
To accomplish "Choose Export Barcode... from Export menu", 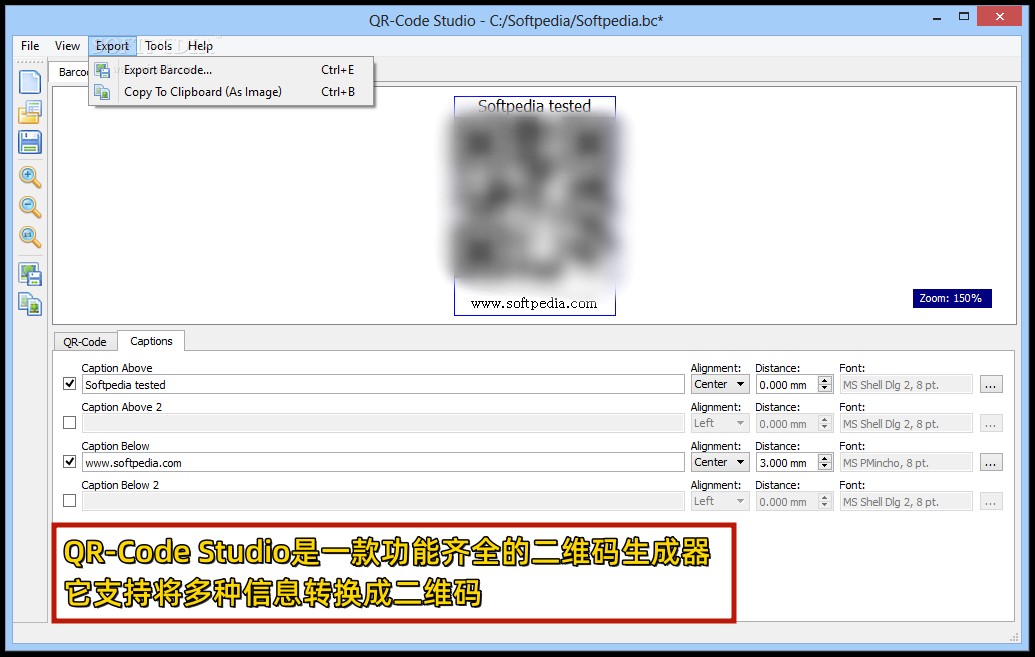I will [x=231, y=70].
